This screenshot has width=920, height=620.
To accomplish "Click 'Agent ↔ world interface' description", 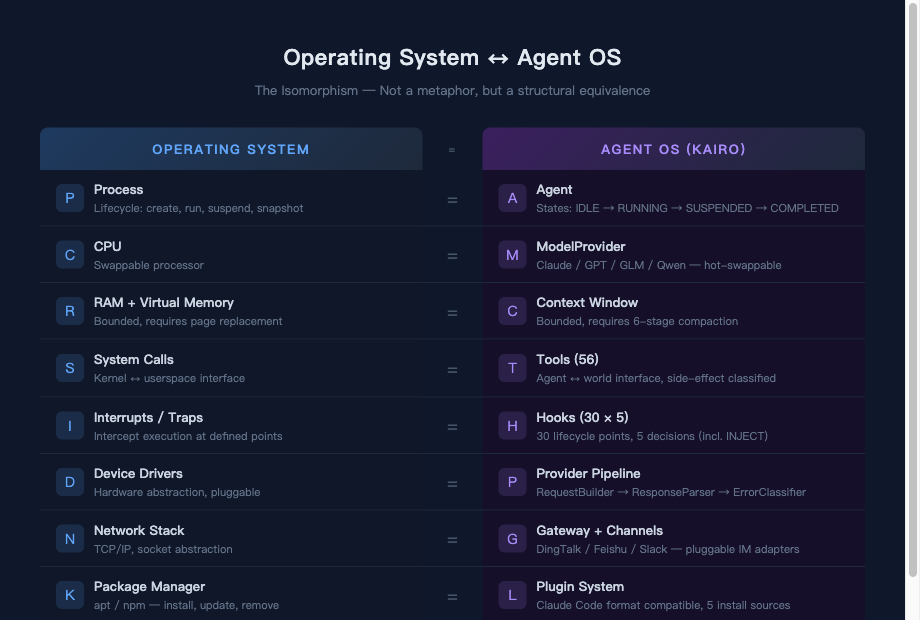I will point(656,378).
